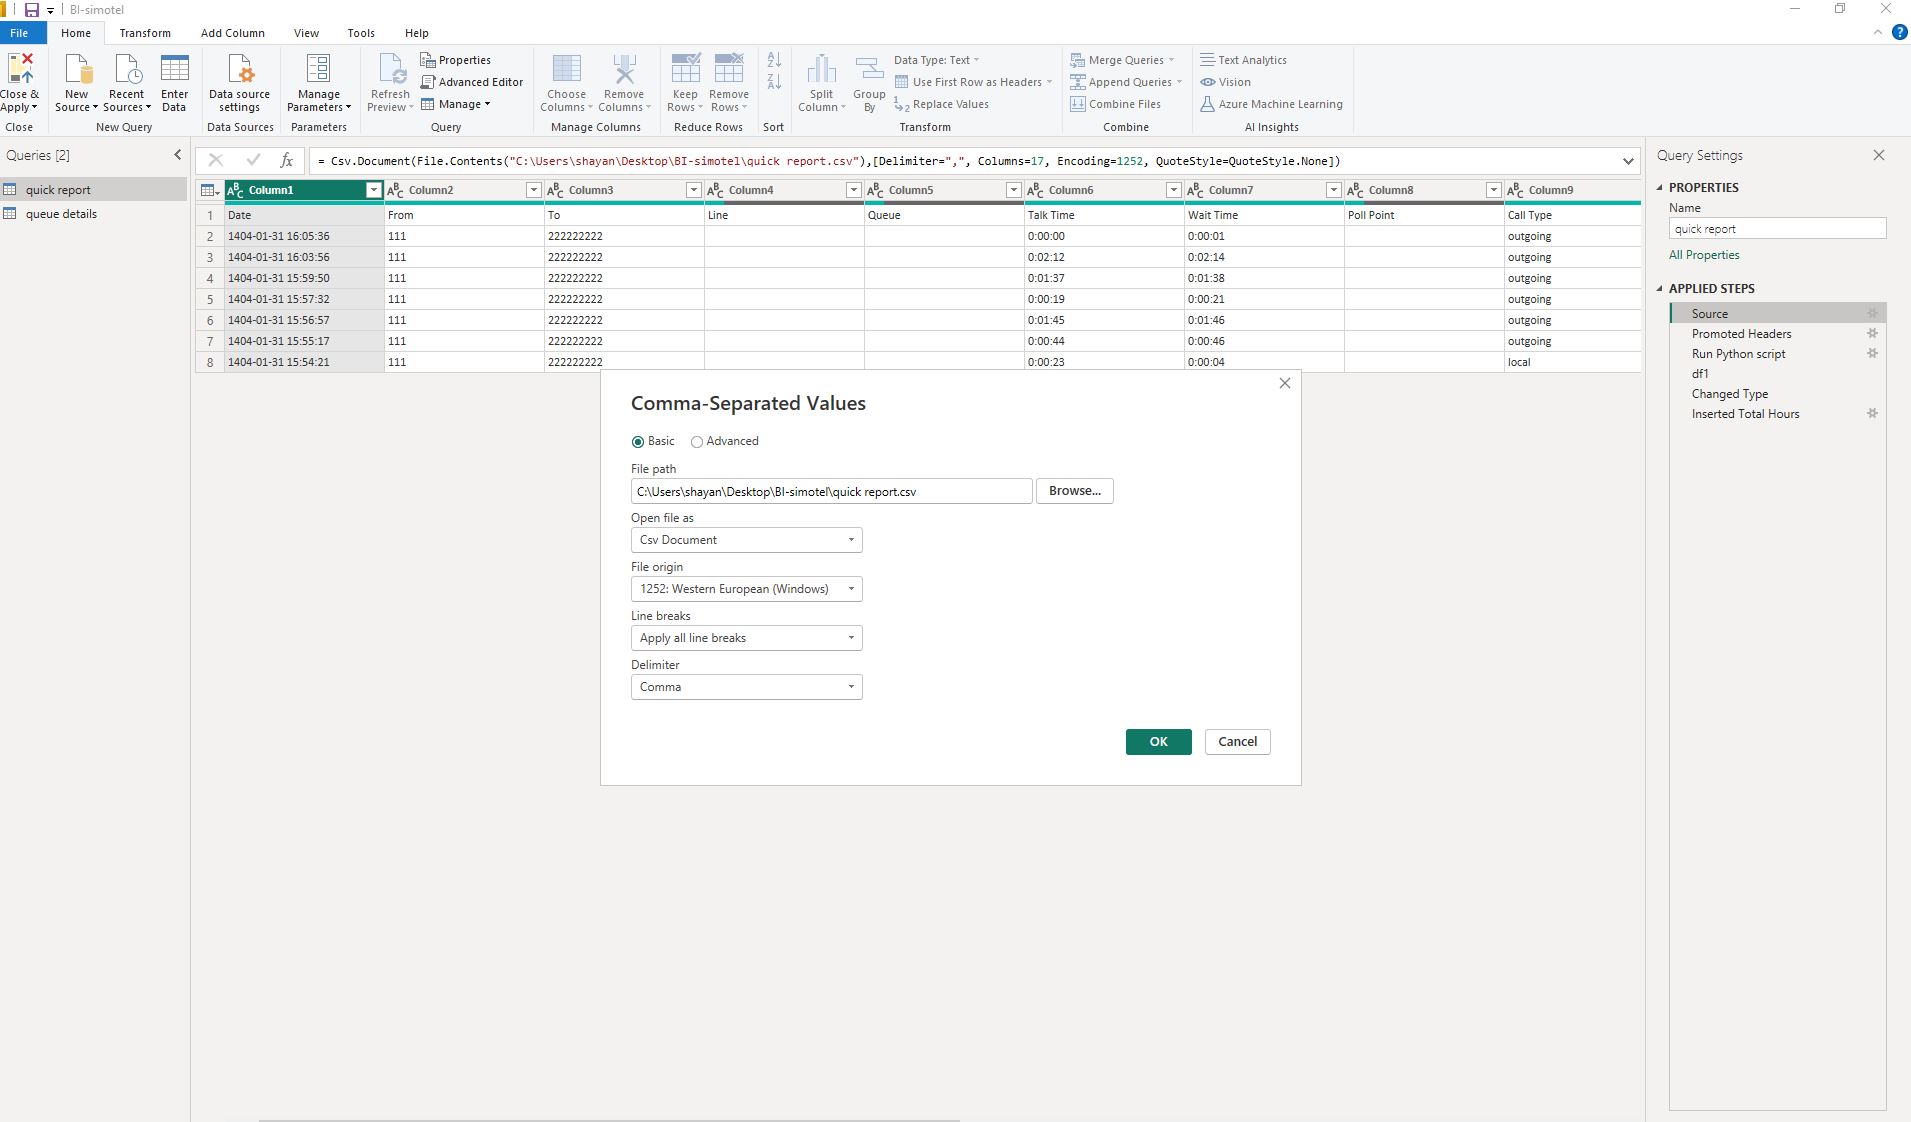1911x1122 pixels.
Task: Click Remove Rows icon
Action: click(x=729, y=68)
